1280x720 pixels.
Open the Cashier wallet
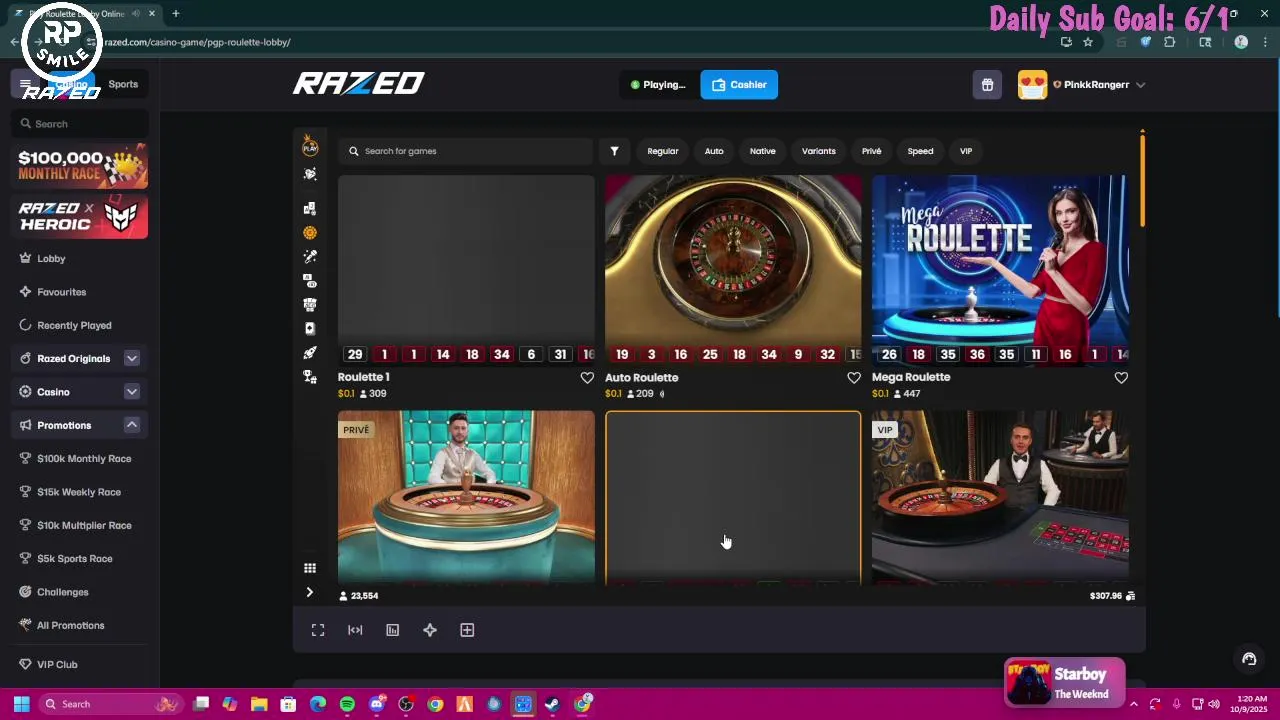point(739,85)
